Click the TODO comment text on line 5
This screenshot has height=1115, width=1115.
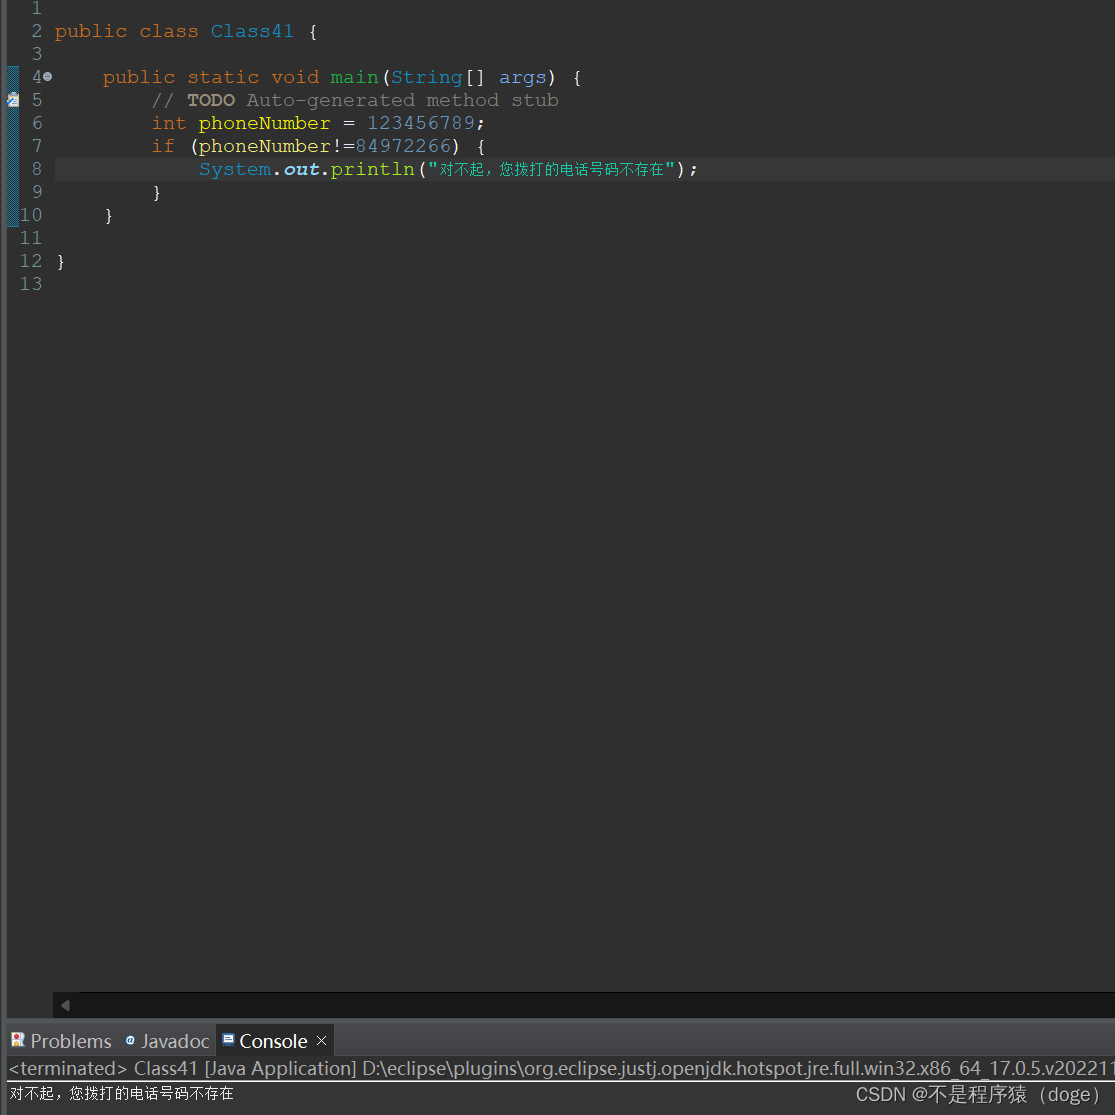pyautogui.click(x=355, y=100)
